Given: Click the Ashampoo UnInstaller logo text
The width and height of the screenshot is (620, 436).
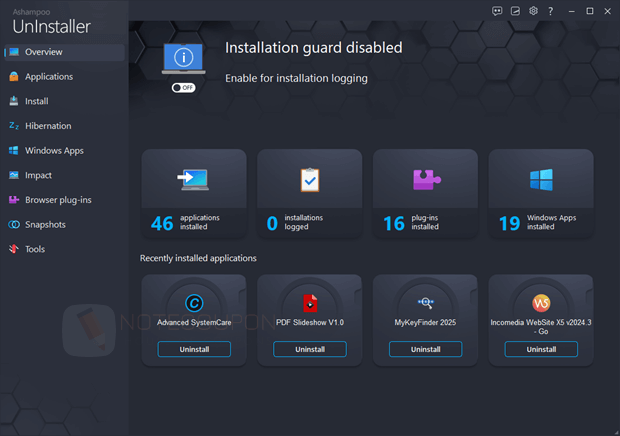Looking at the screenshot, I should [51, 23].
